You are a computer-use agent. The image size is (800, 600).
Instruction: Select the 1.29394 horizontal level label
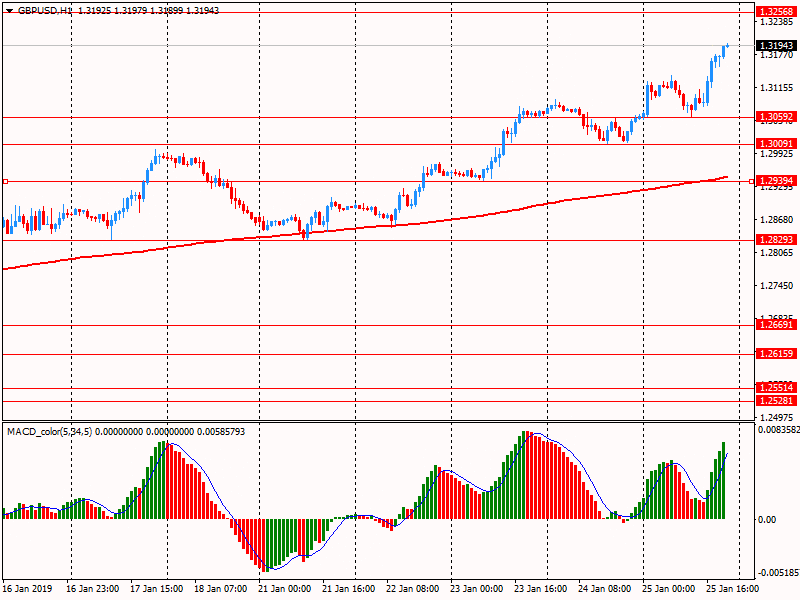(x=777, y=181)
